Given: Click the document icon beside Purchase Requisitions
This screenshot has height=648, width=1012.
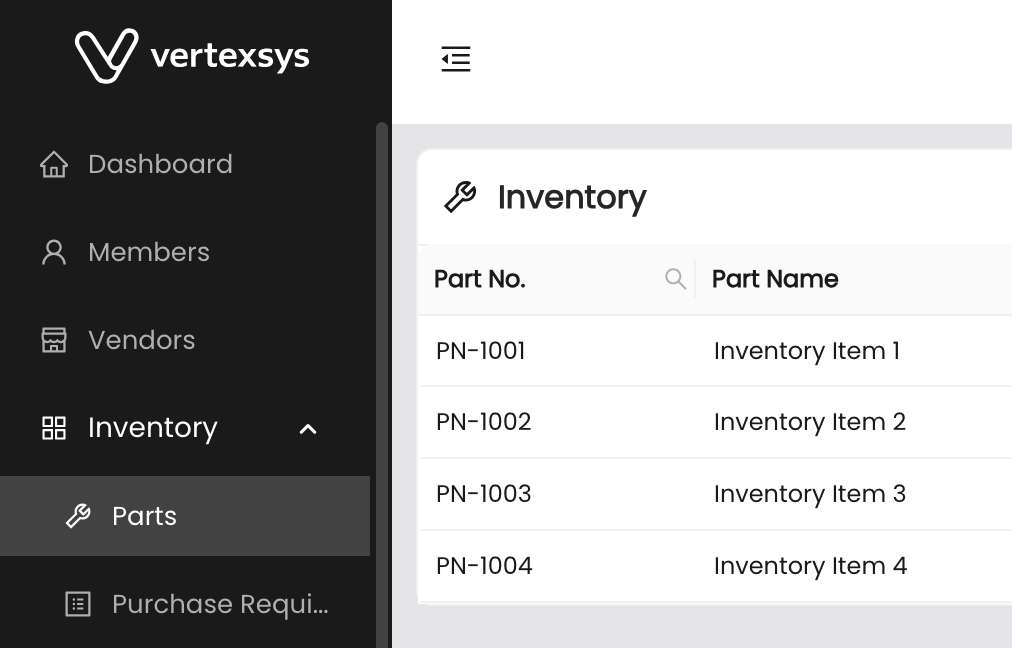Looking at the screenshot, I should tap(77, 604).
